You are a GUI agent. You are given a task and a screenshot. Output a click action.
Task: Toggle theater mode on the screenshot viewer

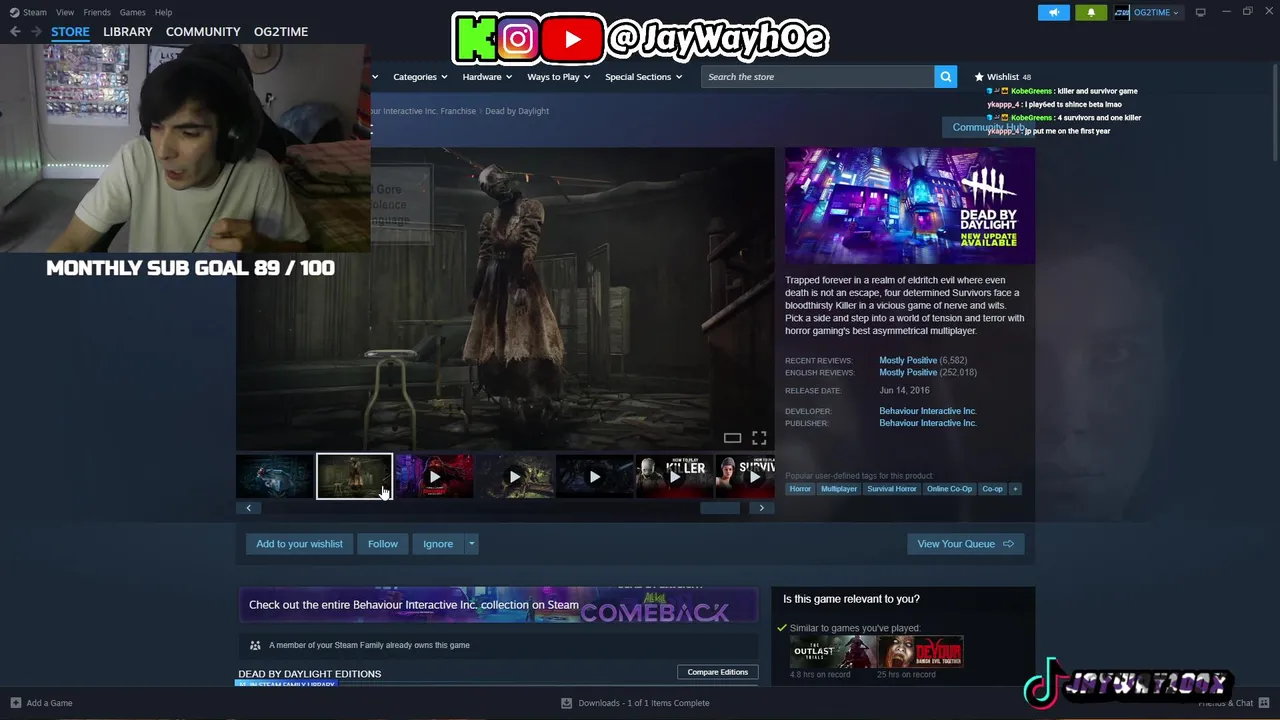(732, 438)
